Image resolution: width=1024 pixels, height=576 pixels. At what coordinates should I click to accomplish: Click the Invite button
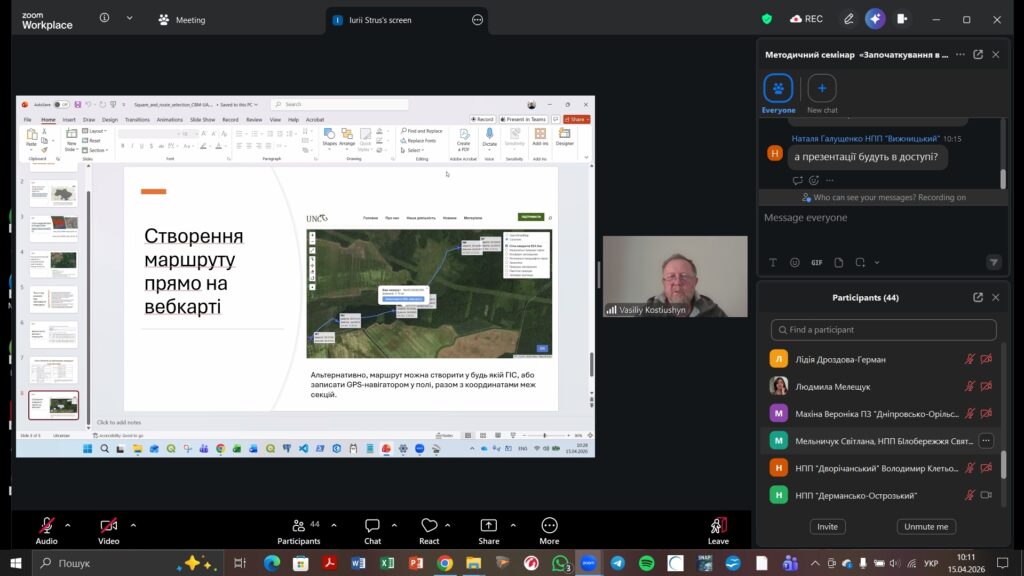[x=827, y=526]
